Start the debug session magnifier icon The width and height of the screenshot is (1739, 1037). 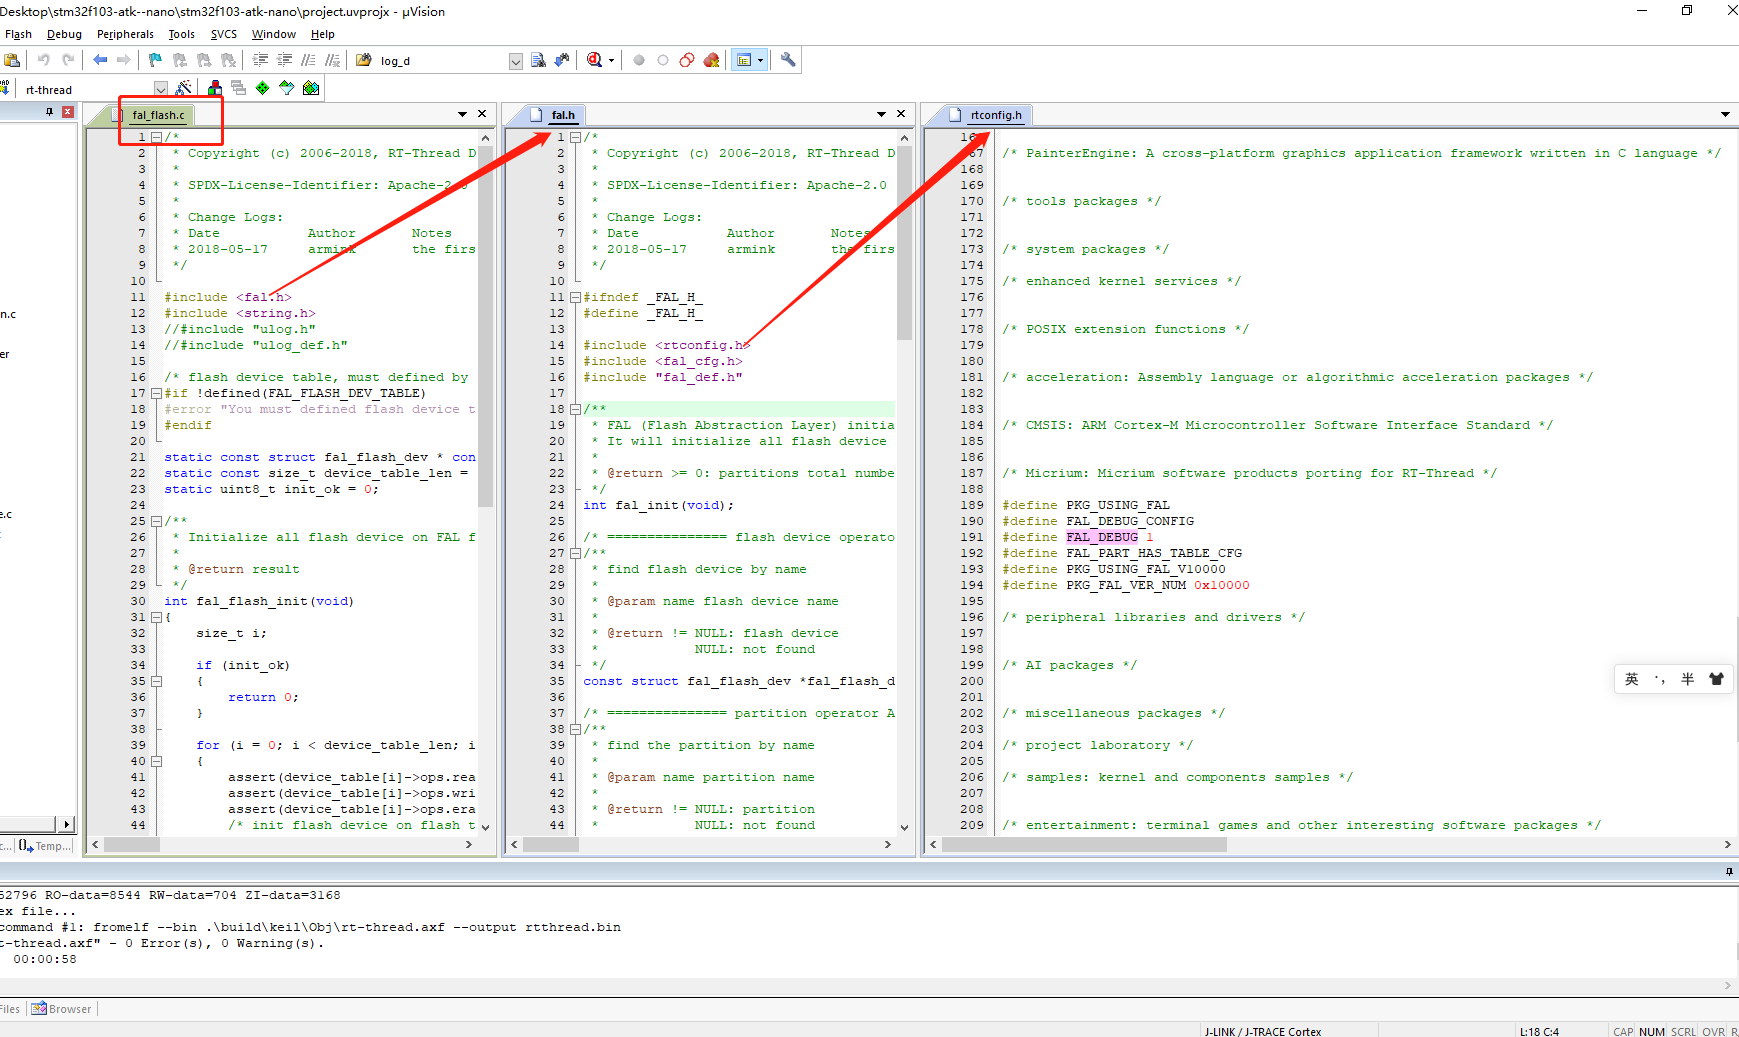point(595,60)
